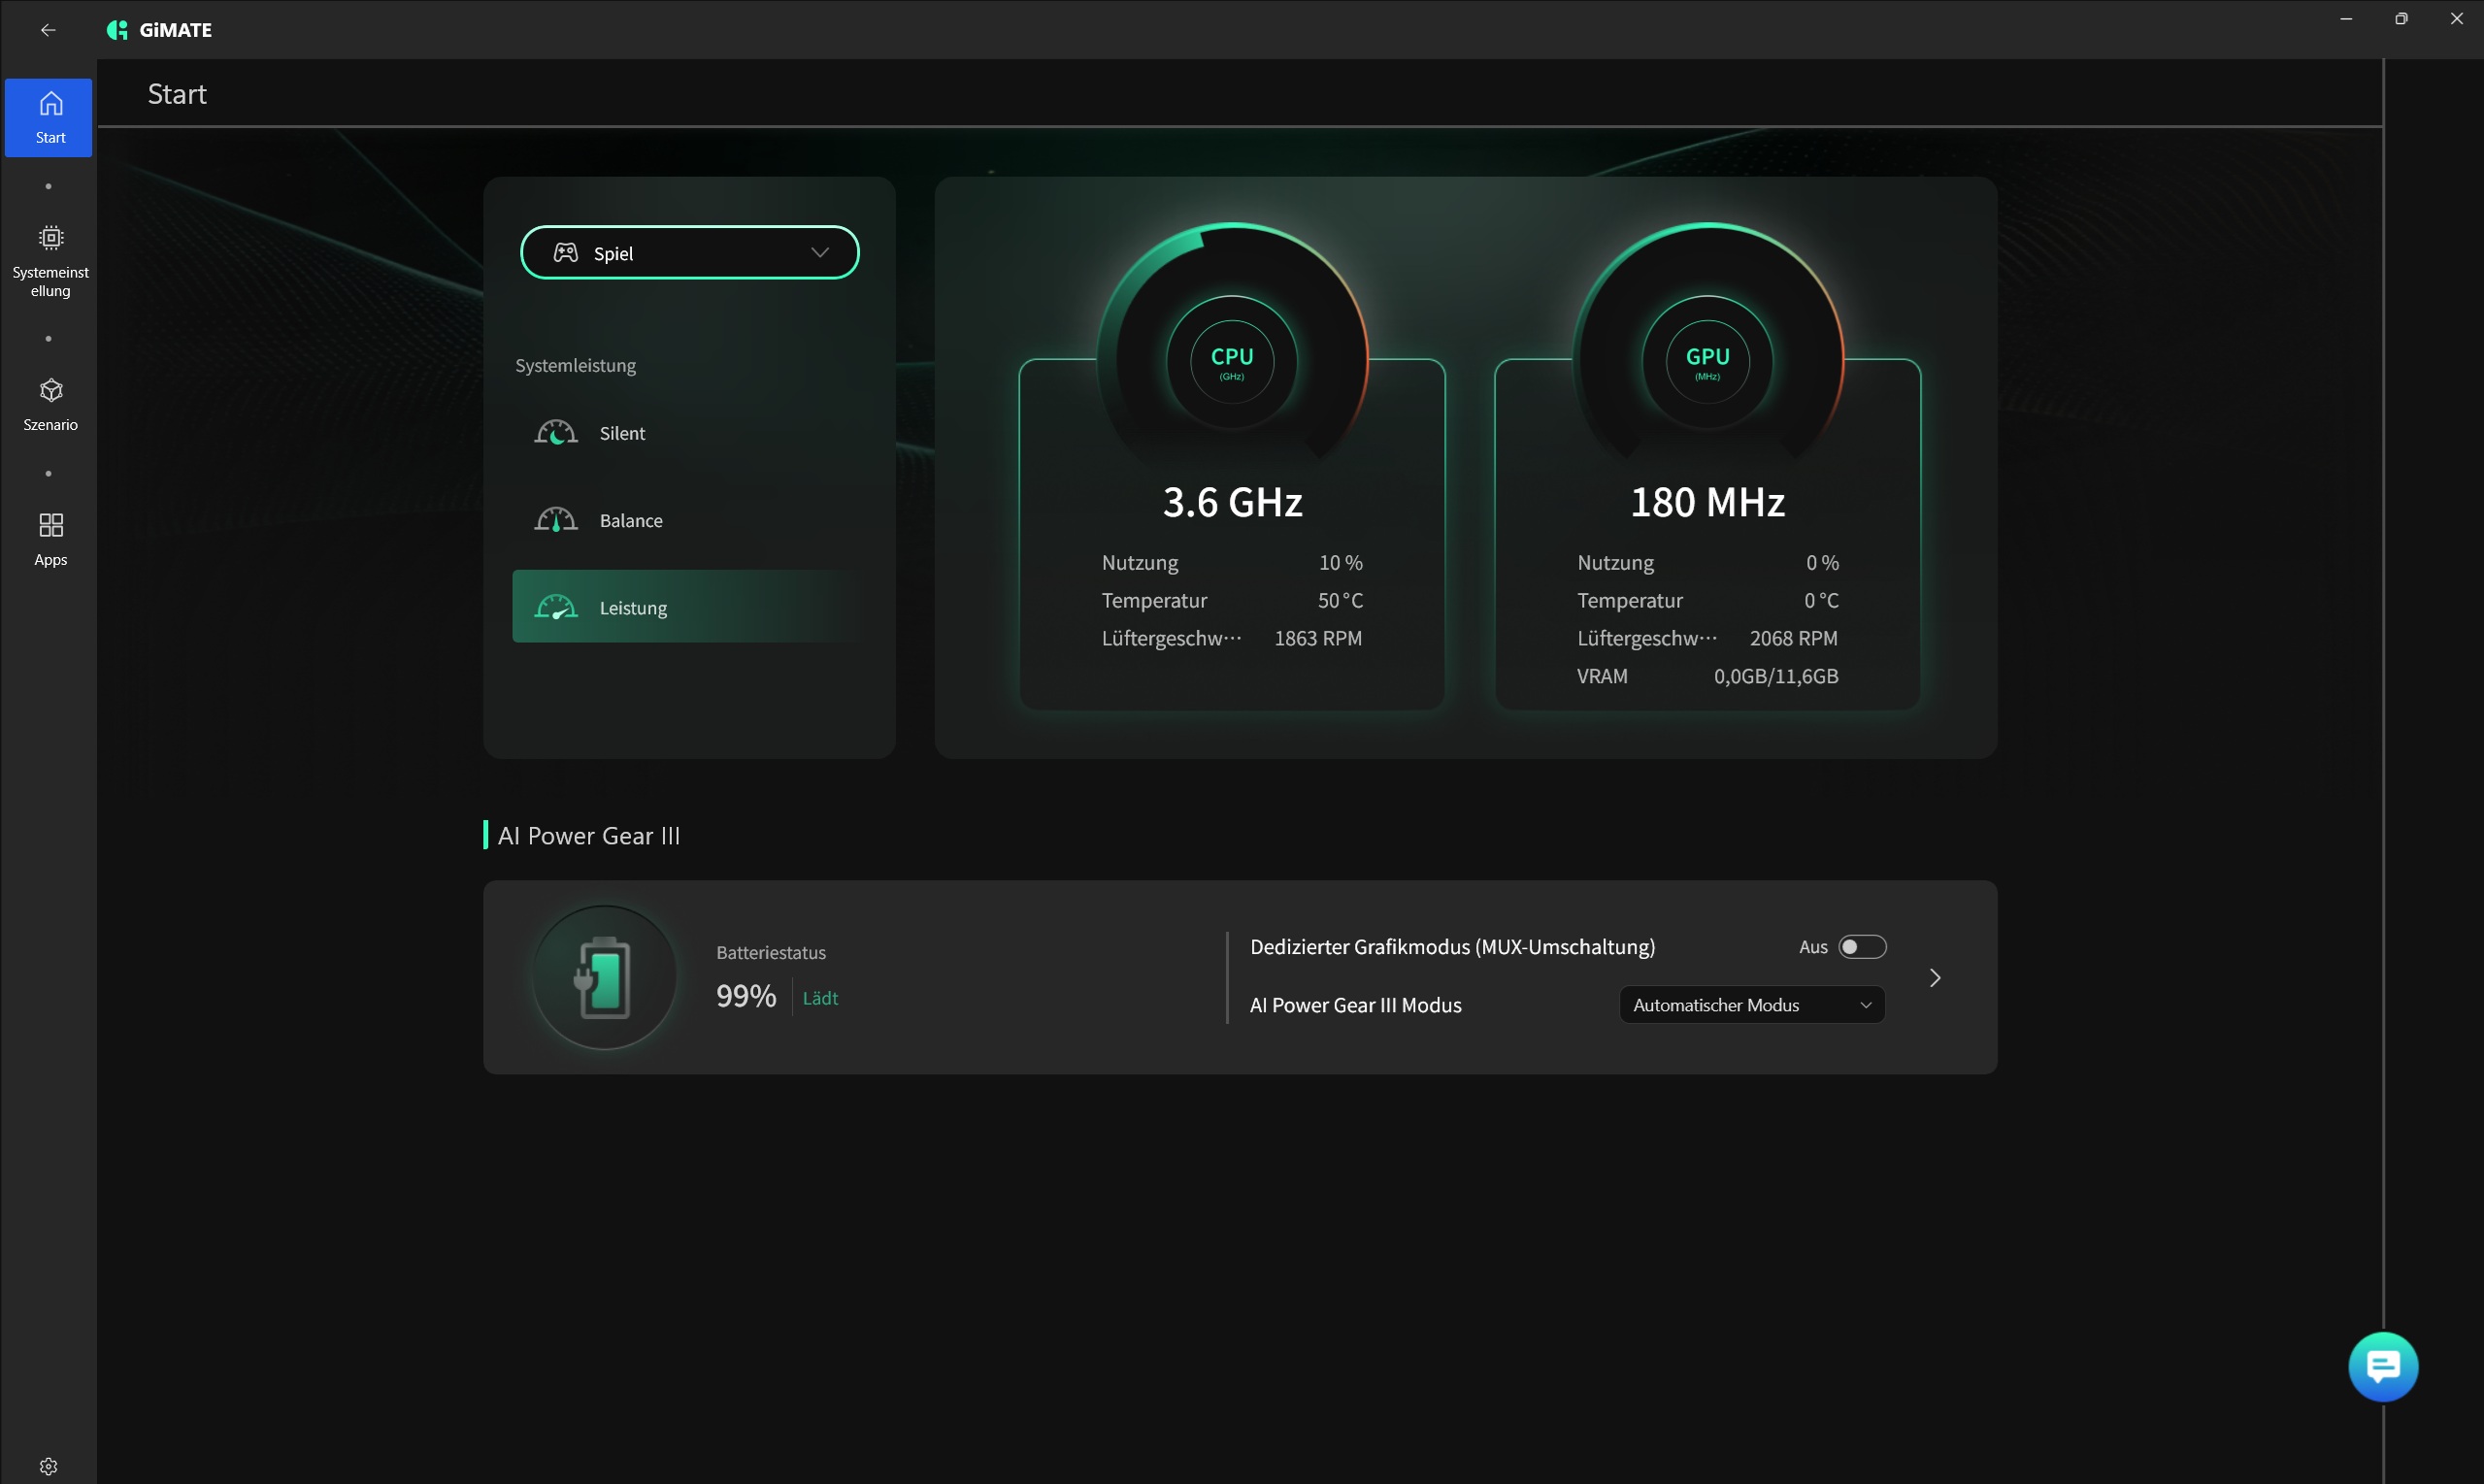
Task: Click the CPU gauge dial
Action: click(x=1231, y=358)
